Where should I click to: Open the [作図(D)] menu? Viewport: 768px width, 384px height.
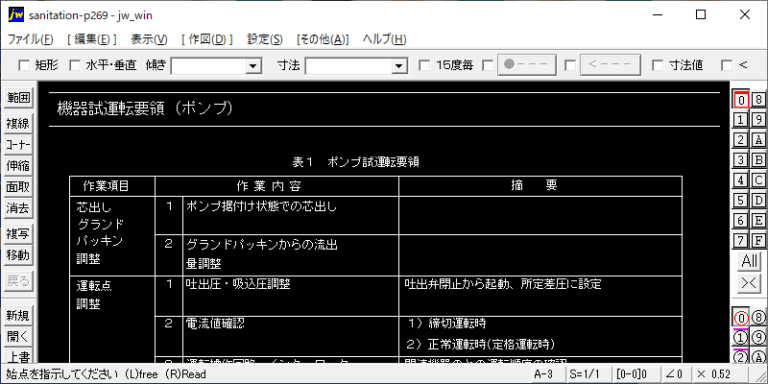207,40
